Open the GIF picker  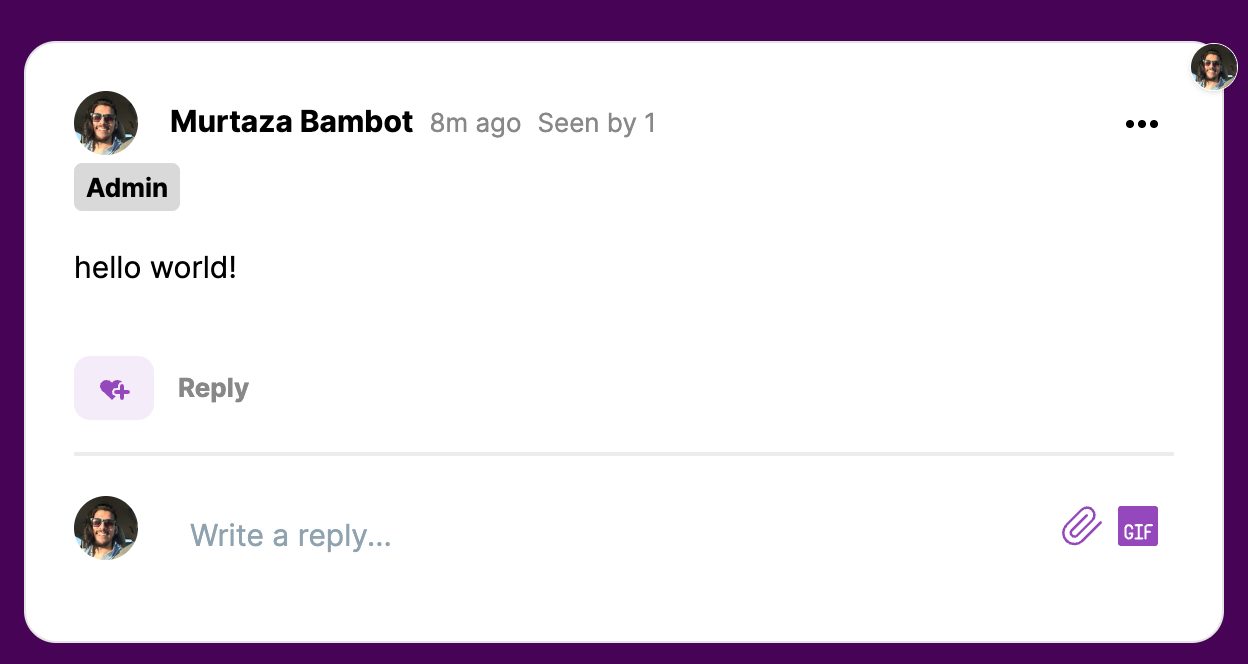1138,526
